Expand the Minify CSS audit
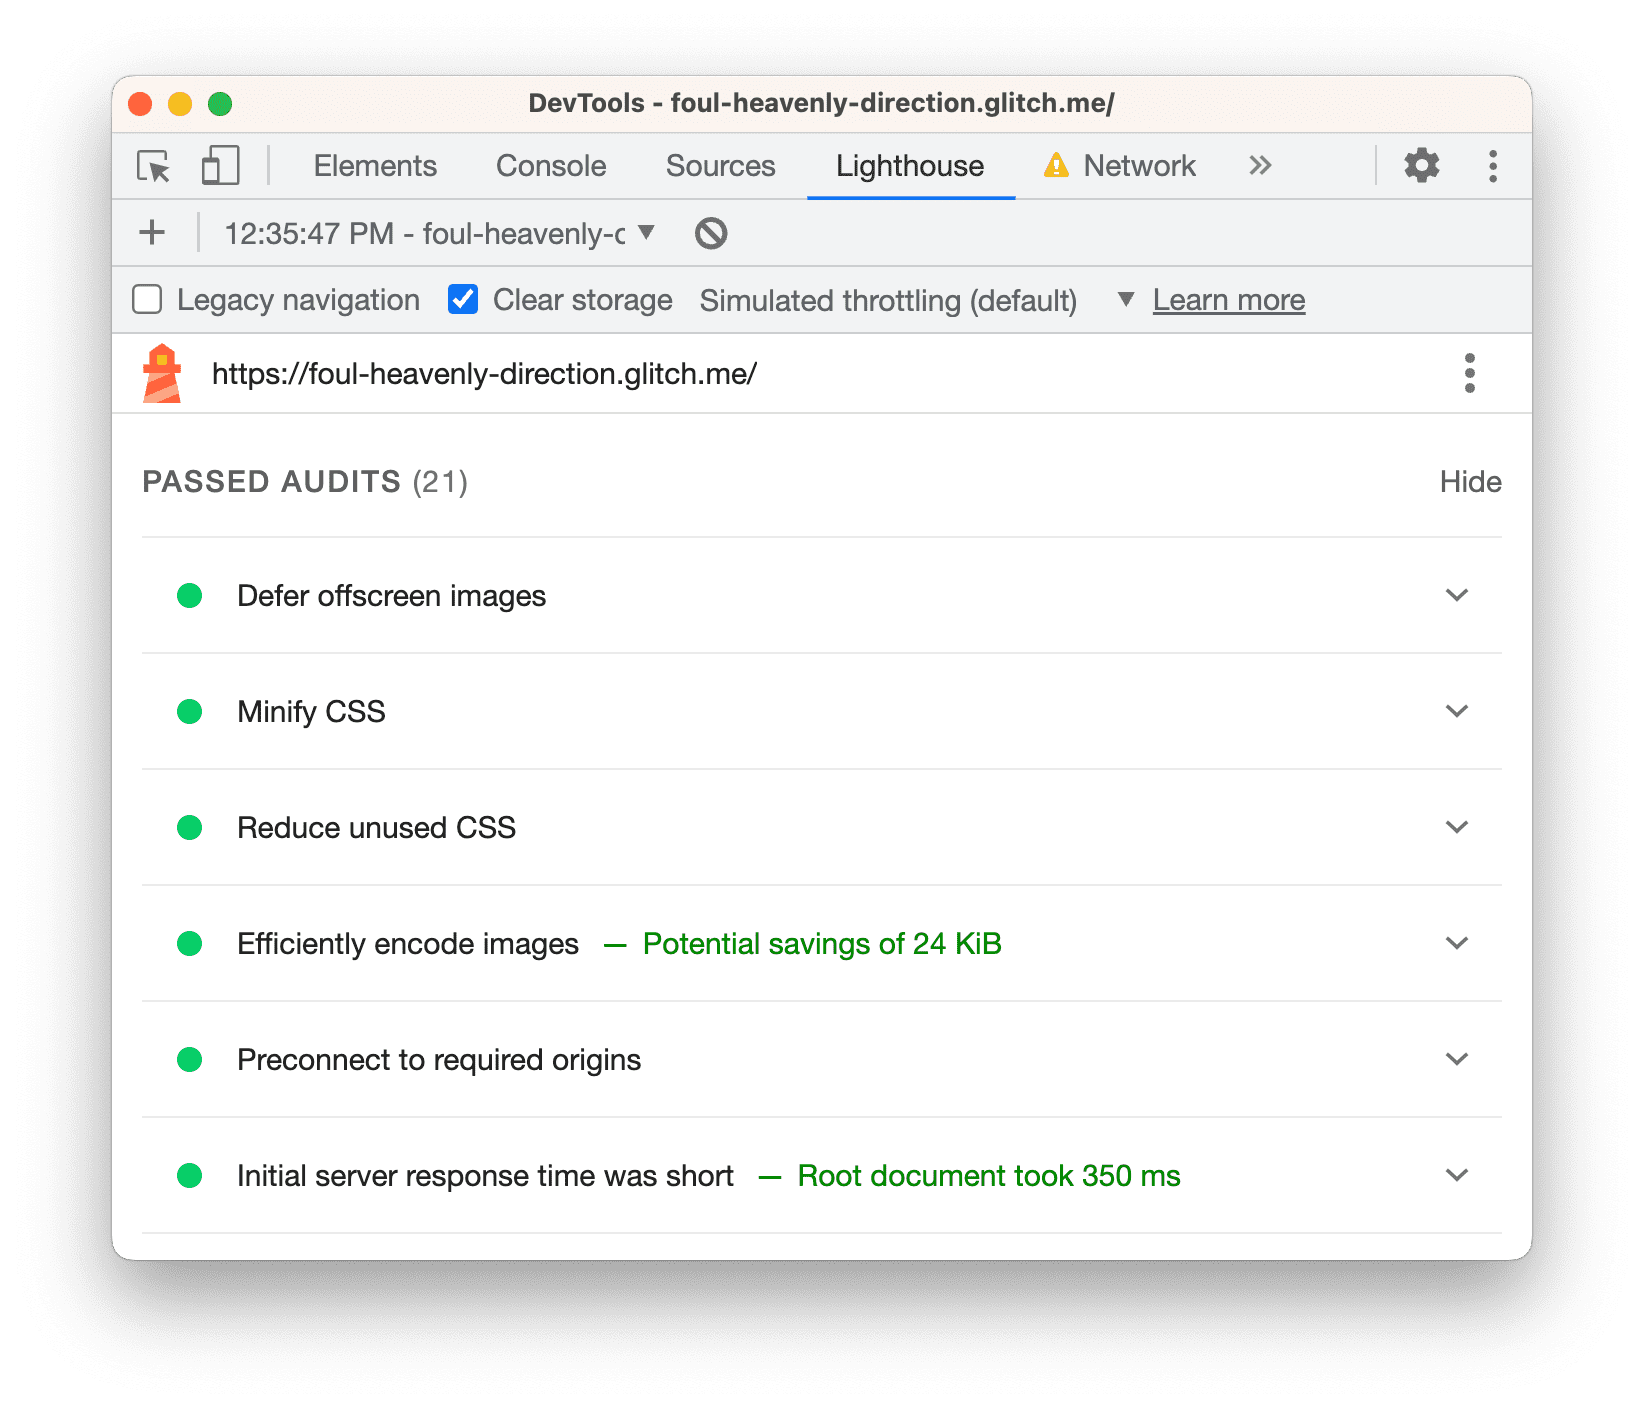The height and width of the screenshot is (1408, 1644). pos(1456,711)
